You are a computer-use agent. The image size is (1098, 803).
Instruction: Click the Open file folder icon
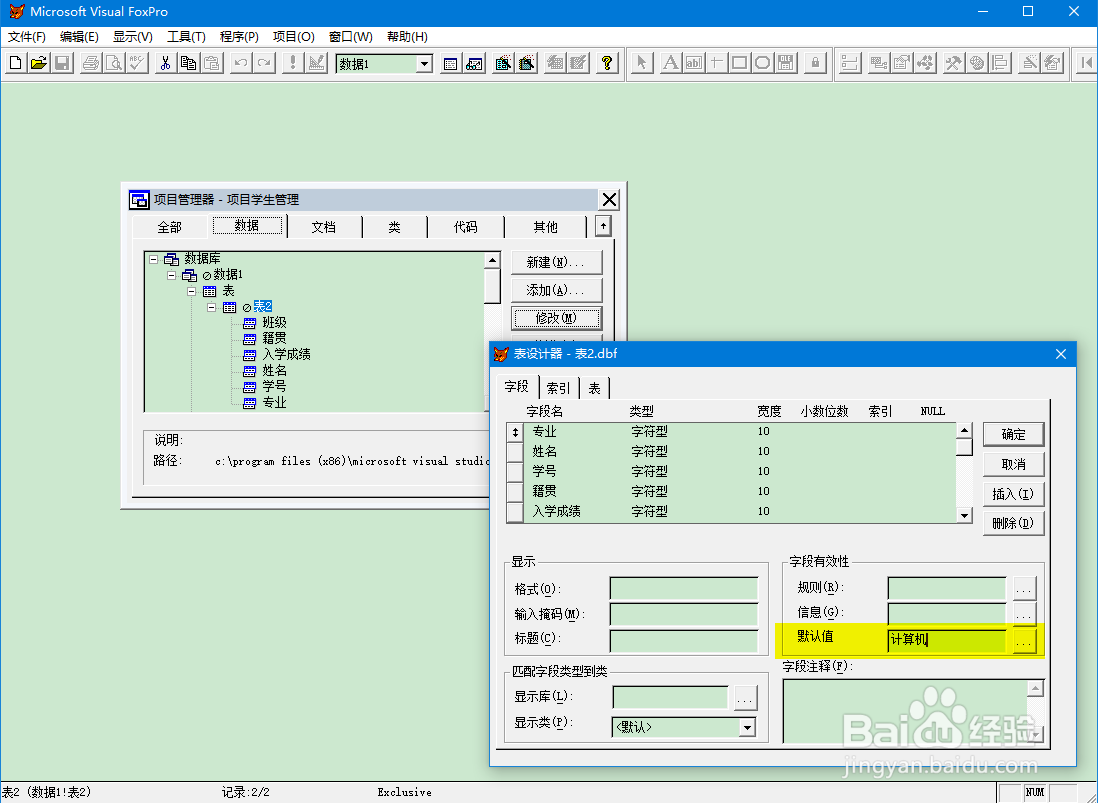pos(39,63)
